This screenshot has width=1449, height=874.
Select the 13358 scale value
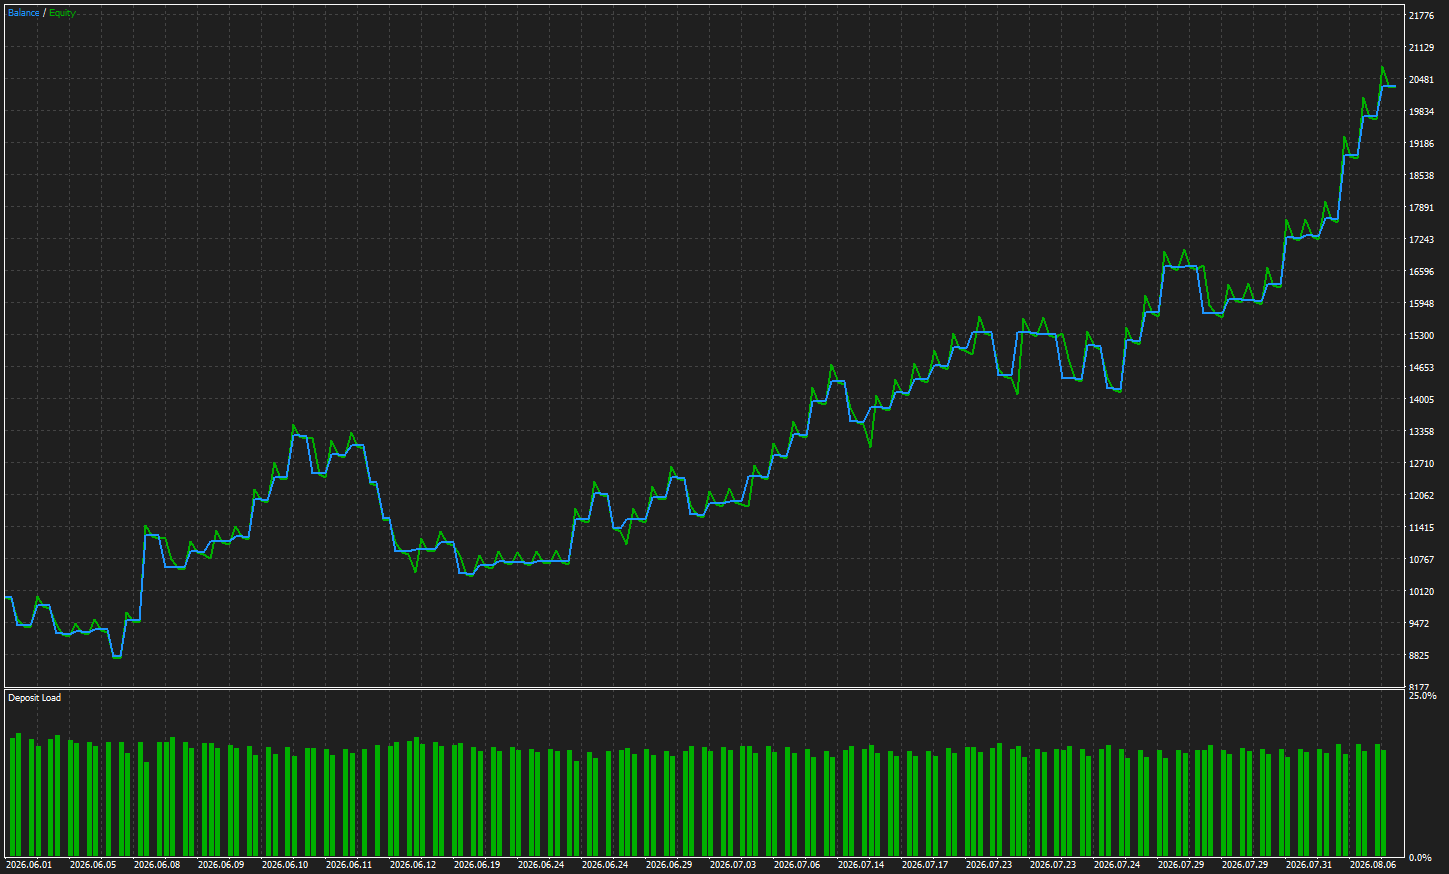point(1421,432)
